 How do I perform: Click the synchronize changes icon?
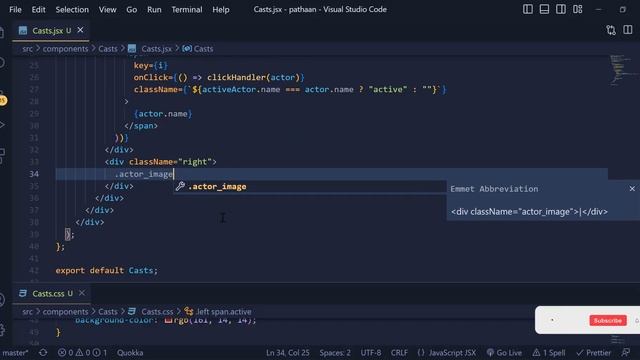[x=43, y=352]
